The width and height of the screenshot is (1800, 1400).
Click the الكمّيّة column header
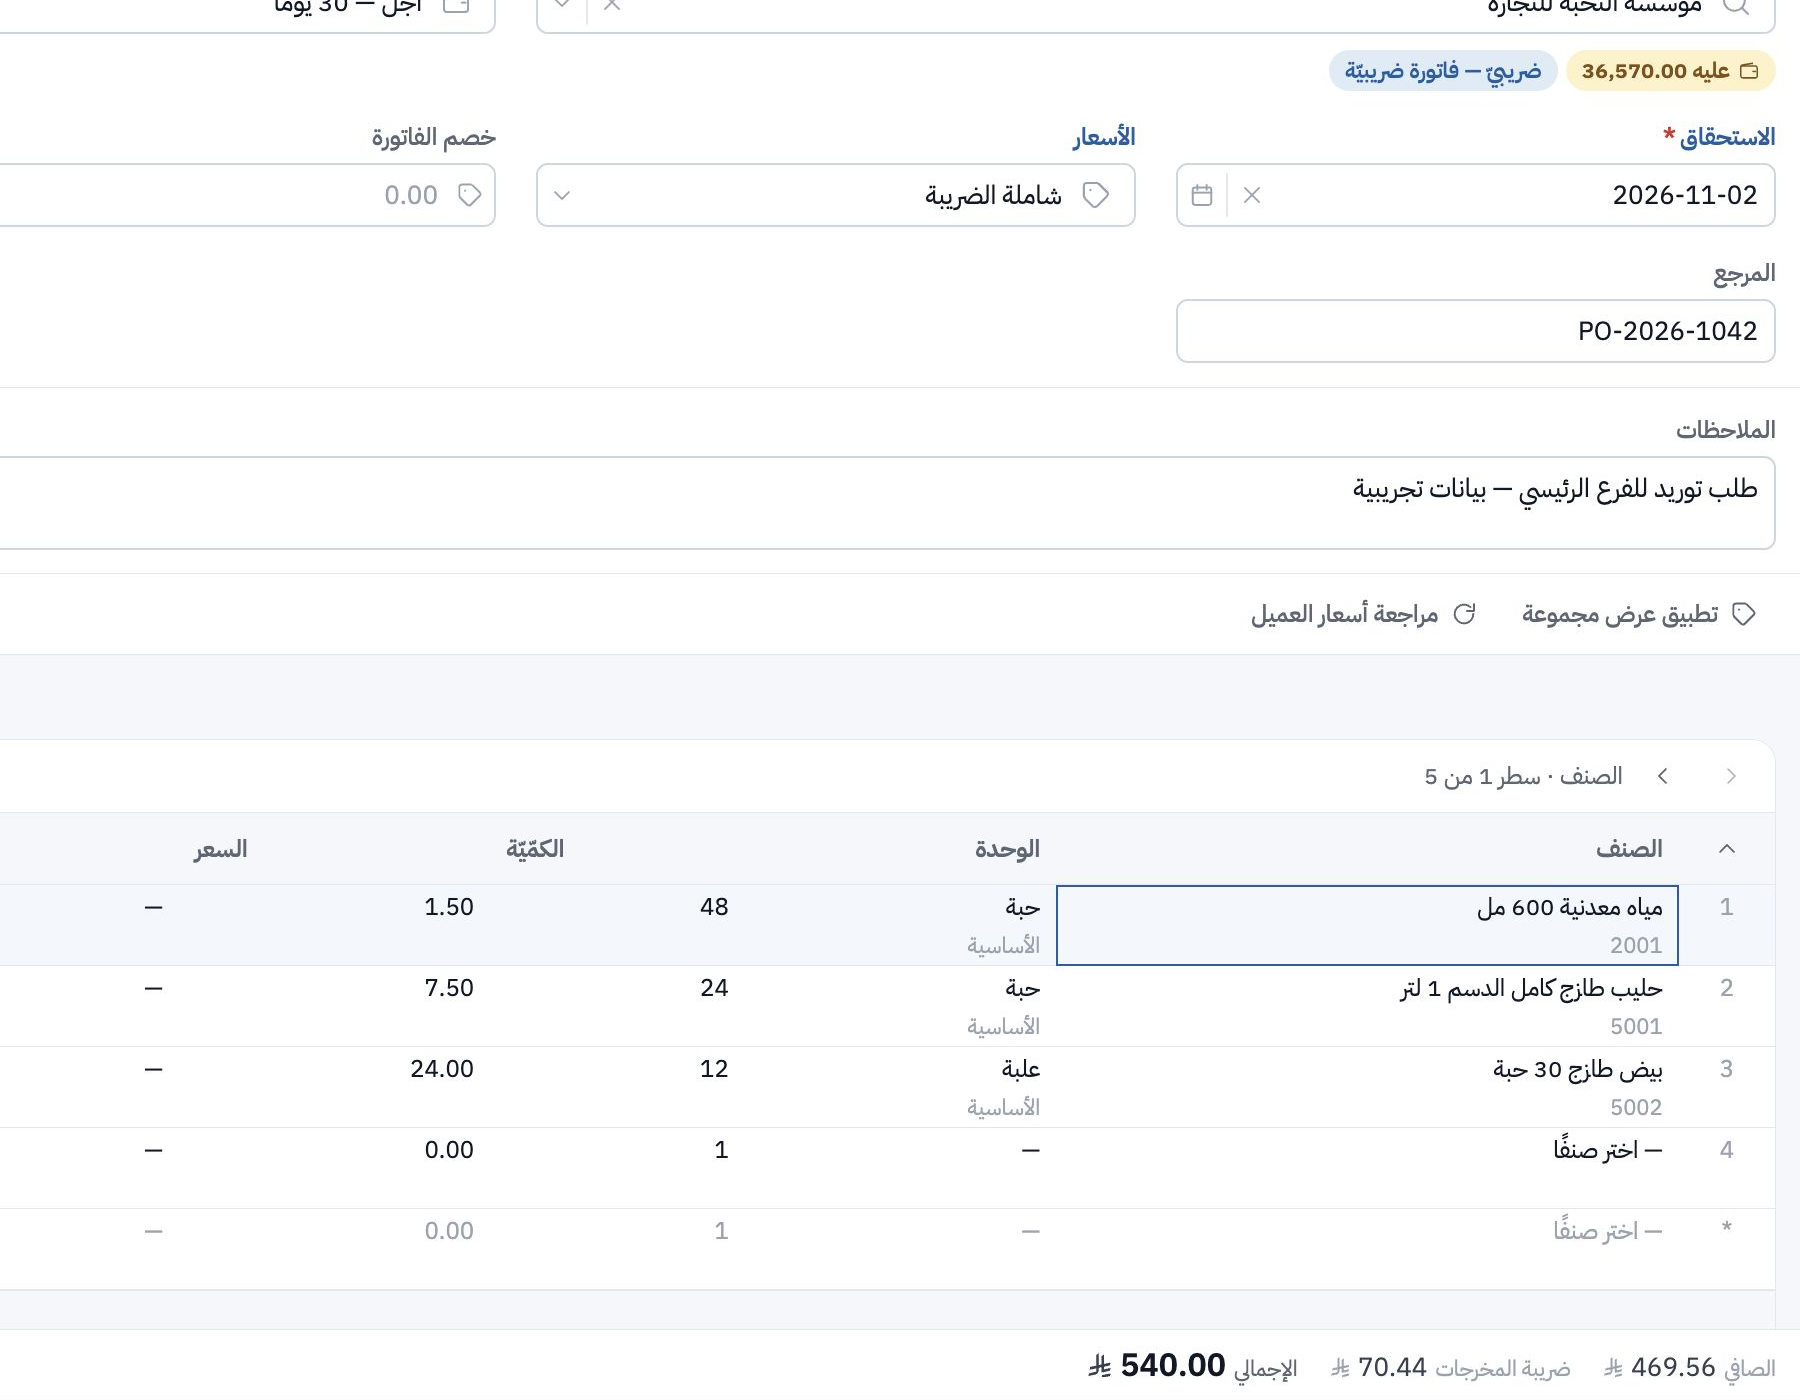[x=535, y=849]
